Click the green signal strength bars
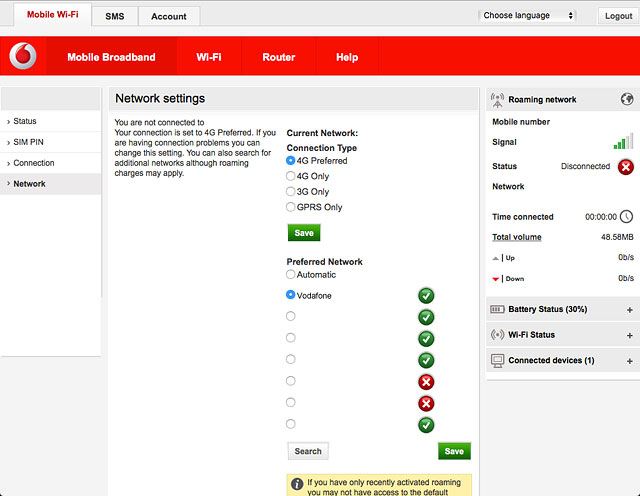The height and width of the screenshot is (496, 640). click(623, 141)
